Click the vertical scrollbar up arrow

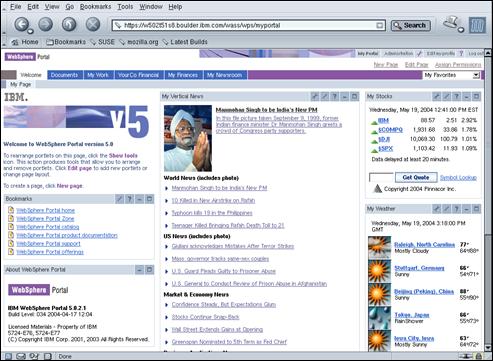pos(488,53)
